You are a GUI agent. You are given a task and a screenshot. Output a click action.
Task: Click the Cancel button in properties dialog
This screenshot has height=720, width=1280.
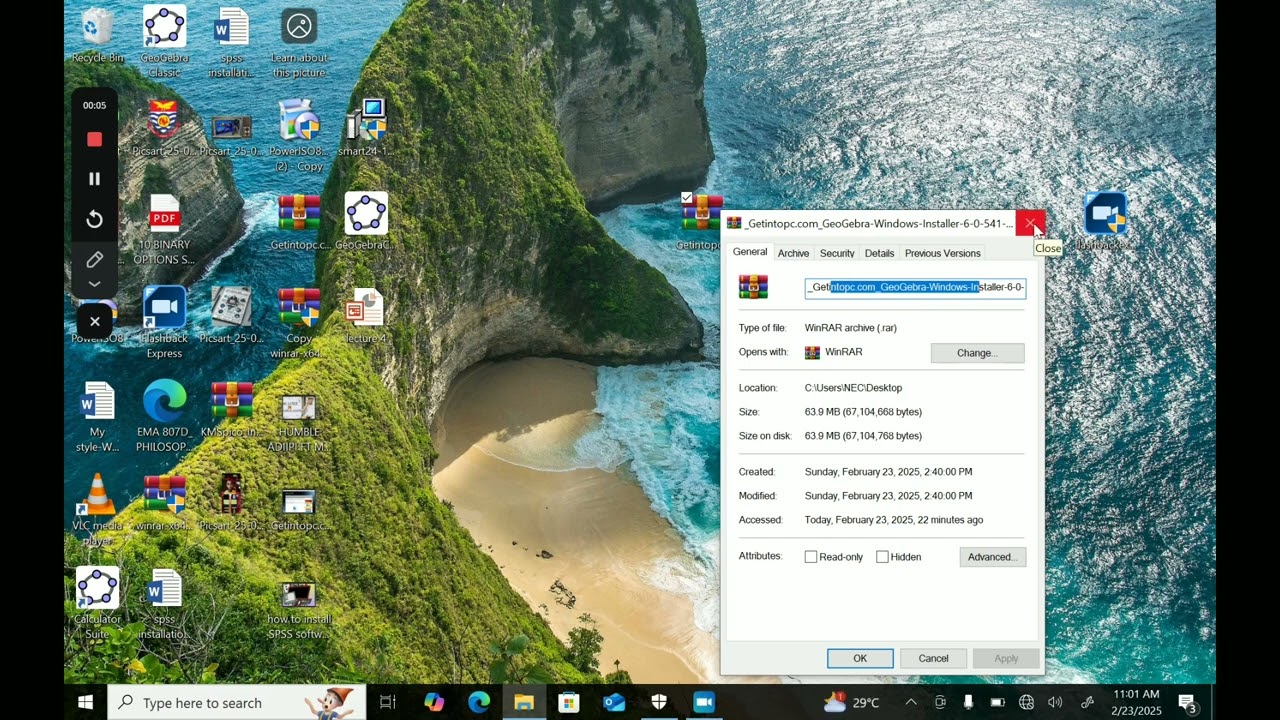coord(933,658)
